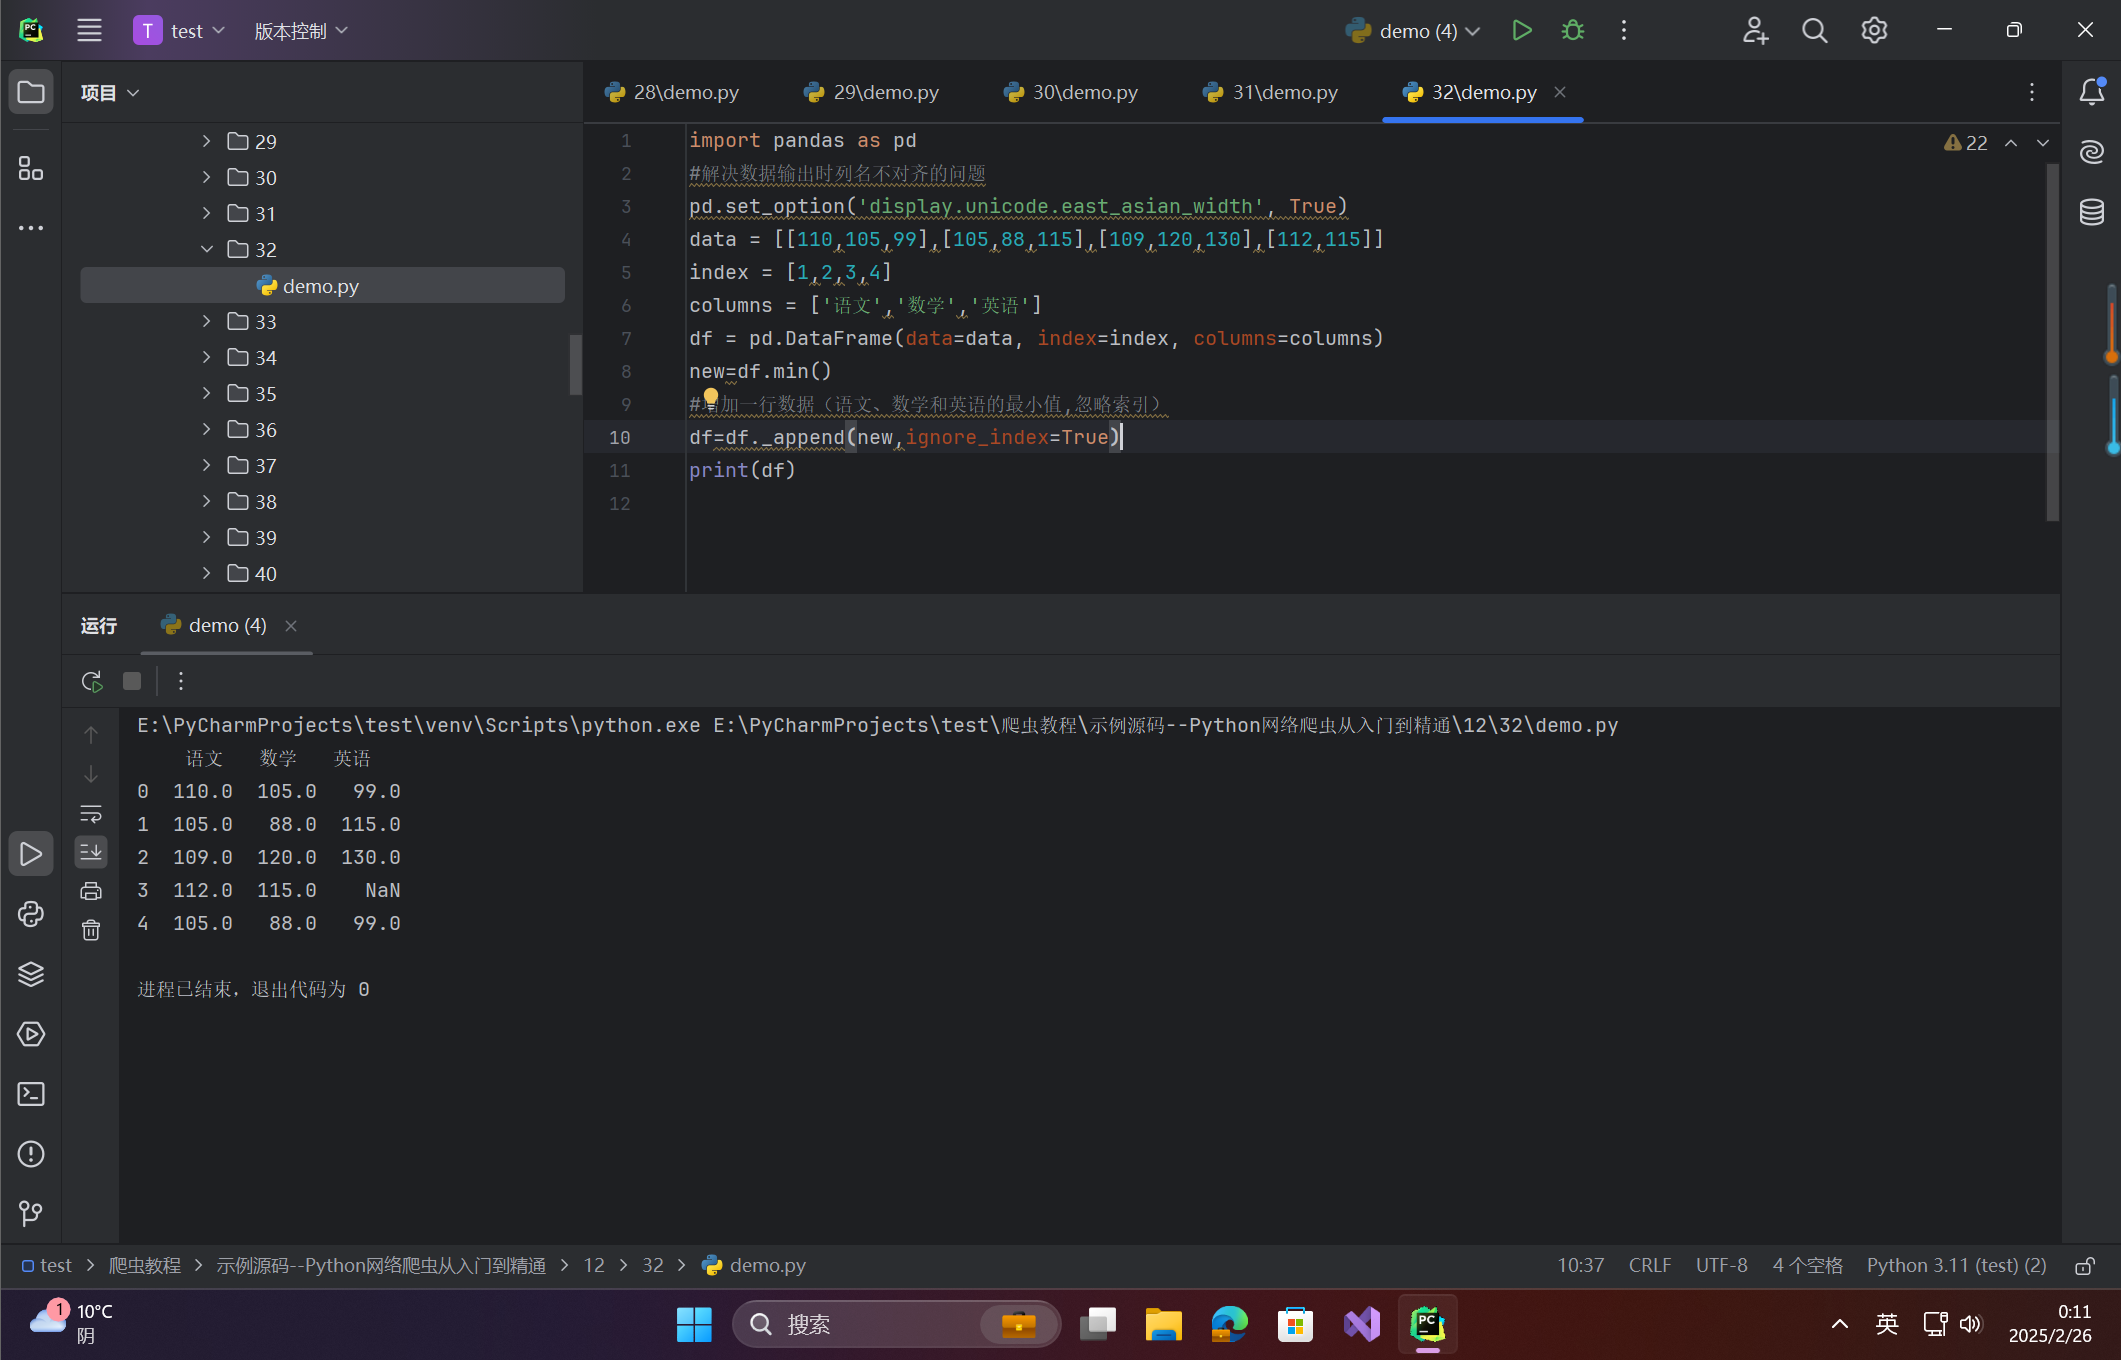Switch to the 31\demo.py tab
Screen dimensions: 2121x1360
point(1271,92)
